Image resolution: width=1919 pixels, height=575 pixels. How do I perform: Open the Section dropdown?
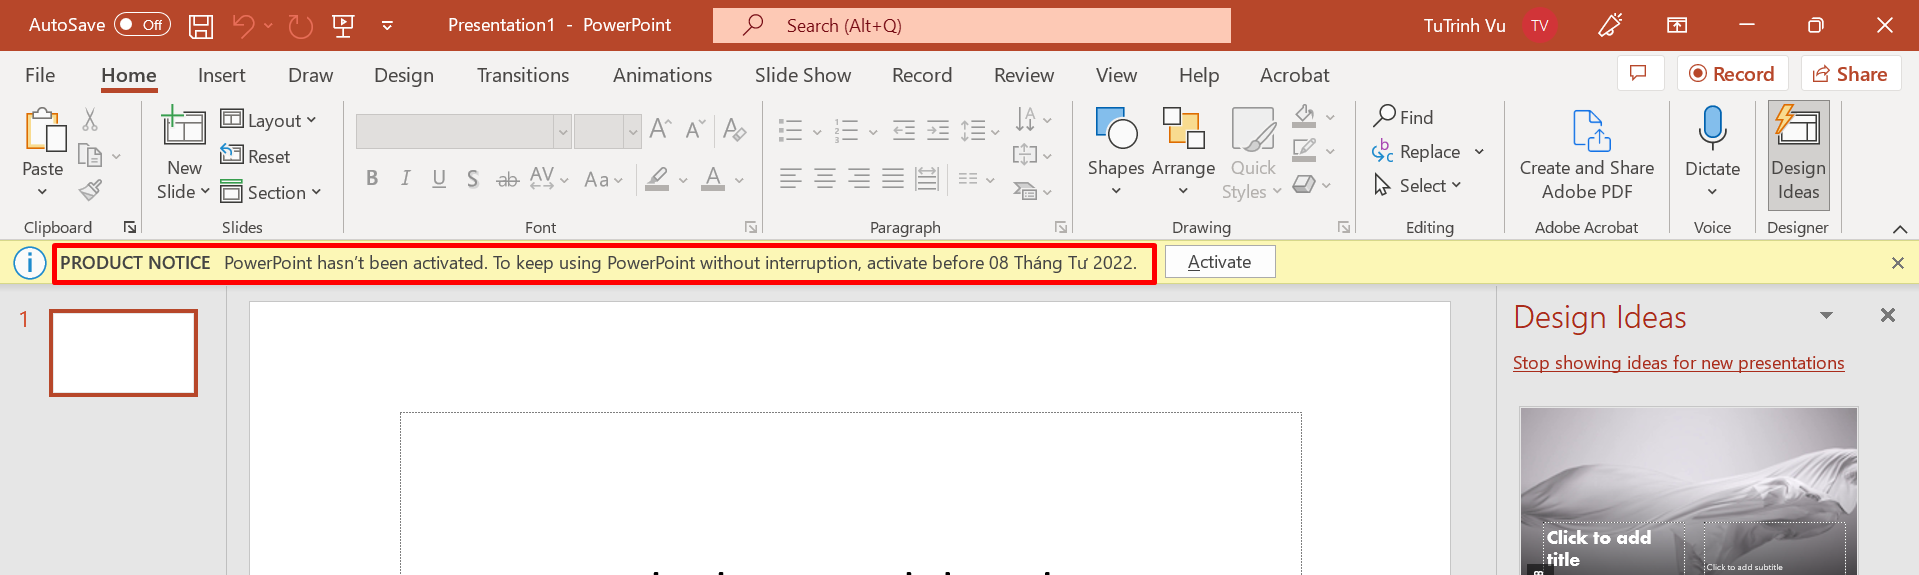(x=271, y=192)
